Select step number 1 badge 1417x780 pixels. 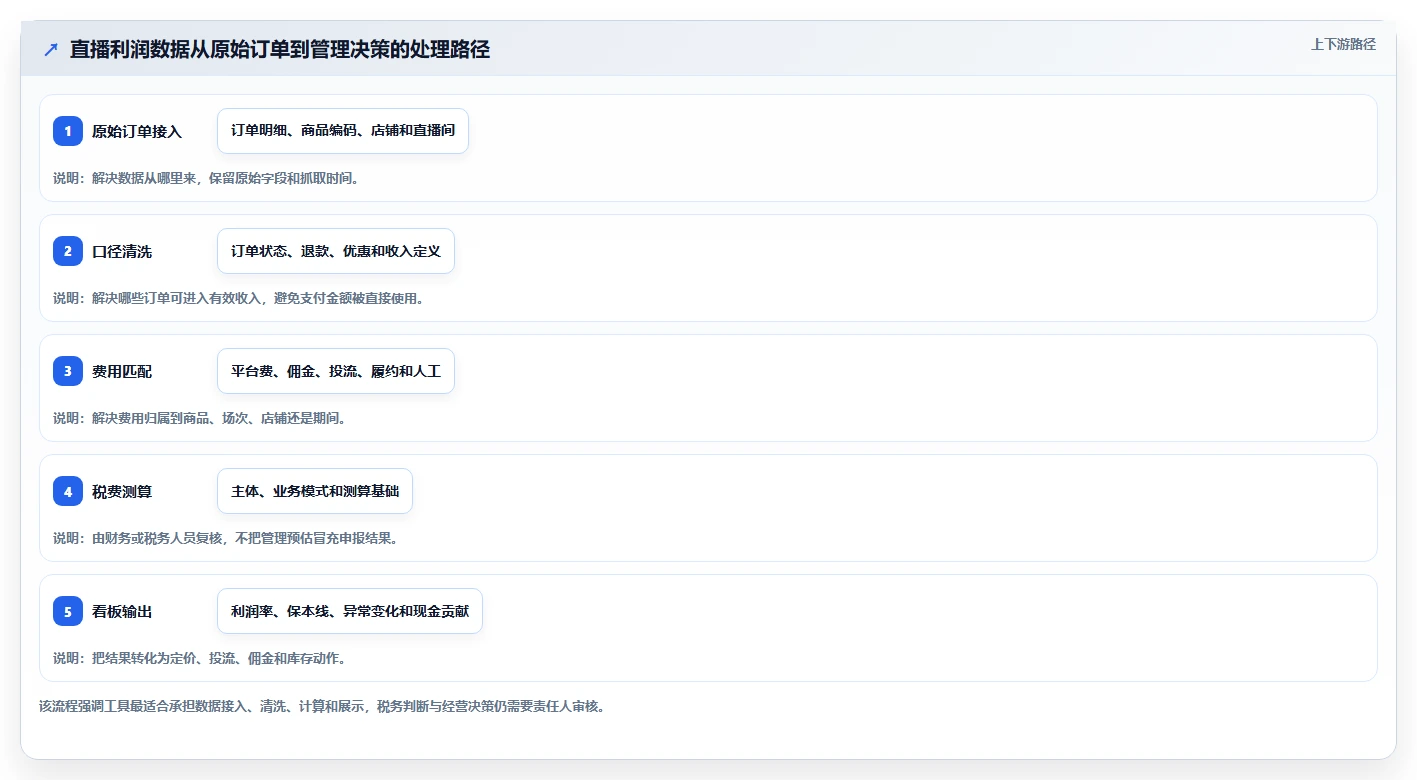click(x=68, y=131)
